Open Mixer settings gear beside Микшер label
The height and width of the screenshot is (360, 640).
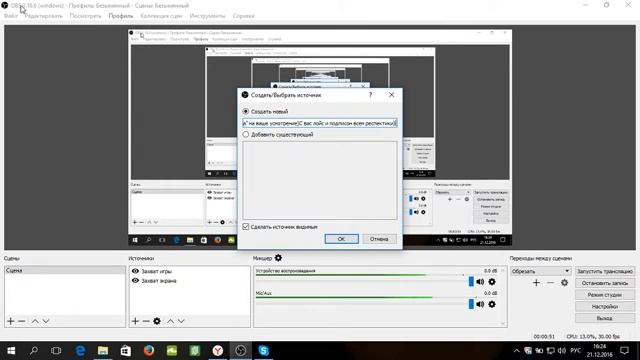[x=278, y=258]
